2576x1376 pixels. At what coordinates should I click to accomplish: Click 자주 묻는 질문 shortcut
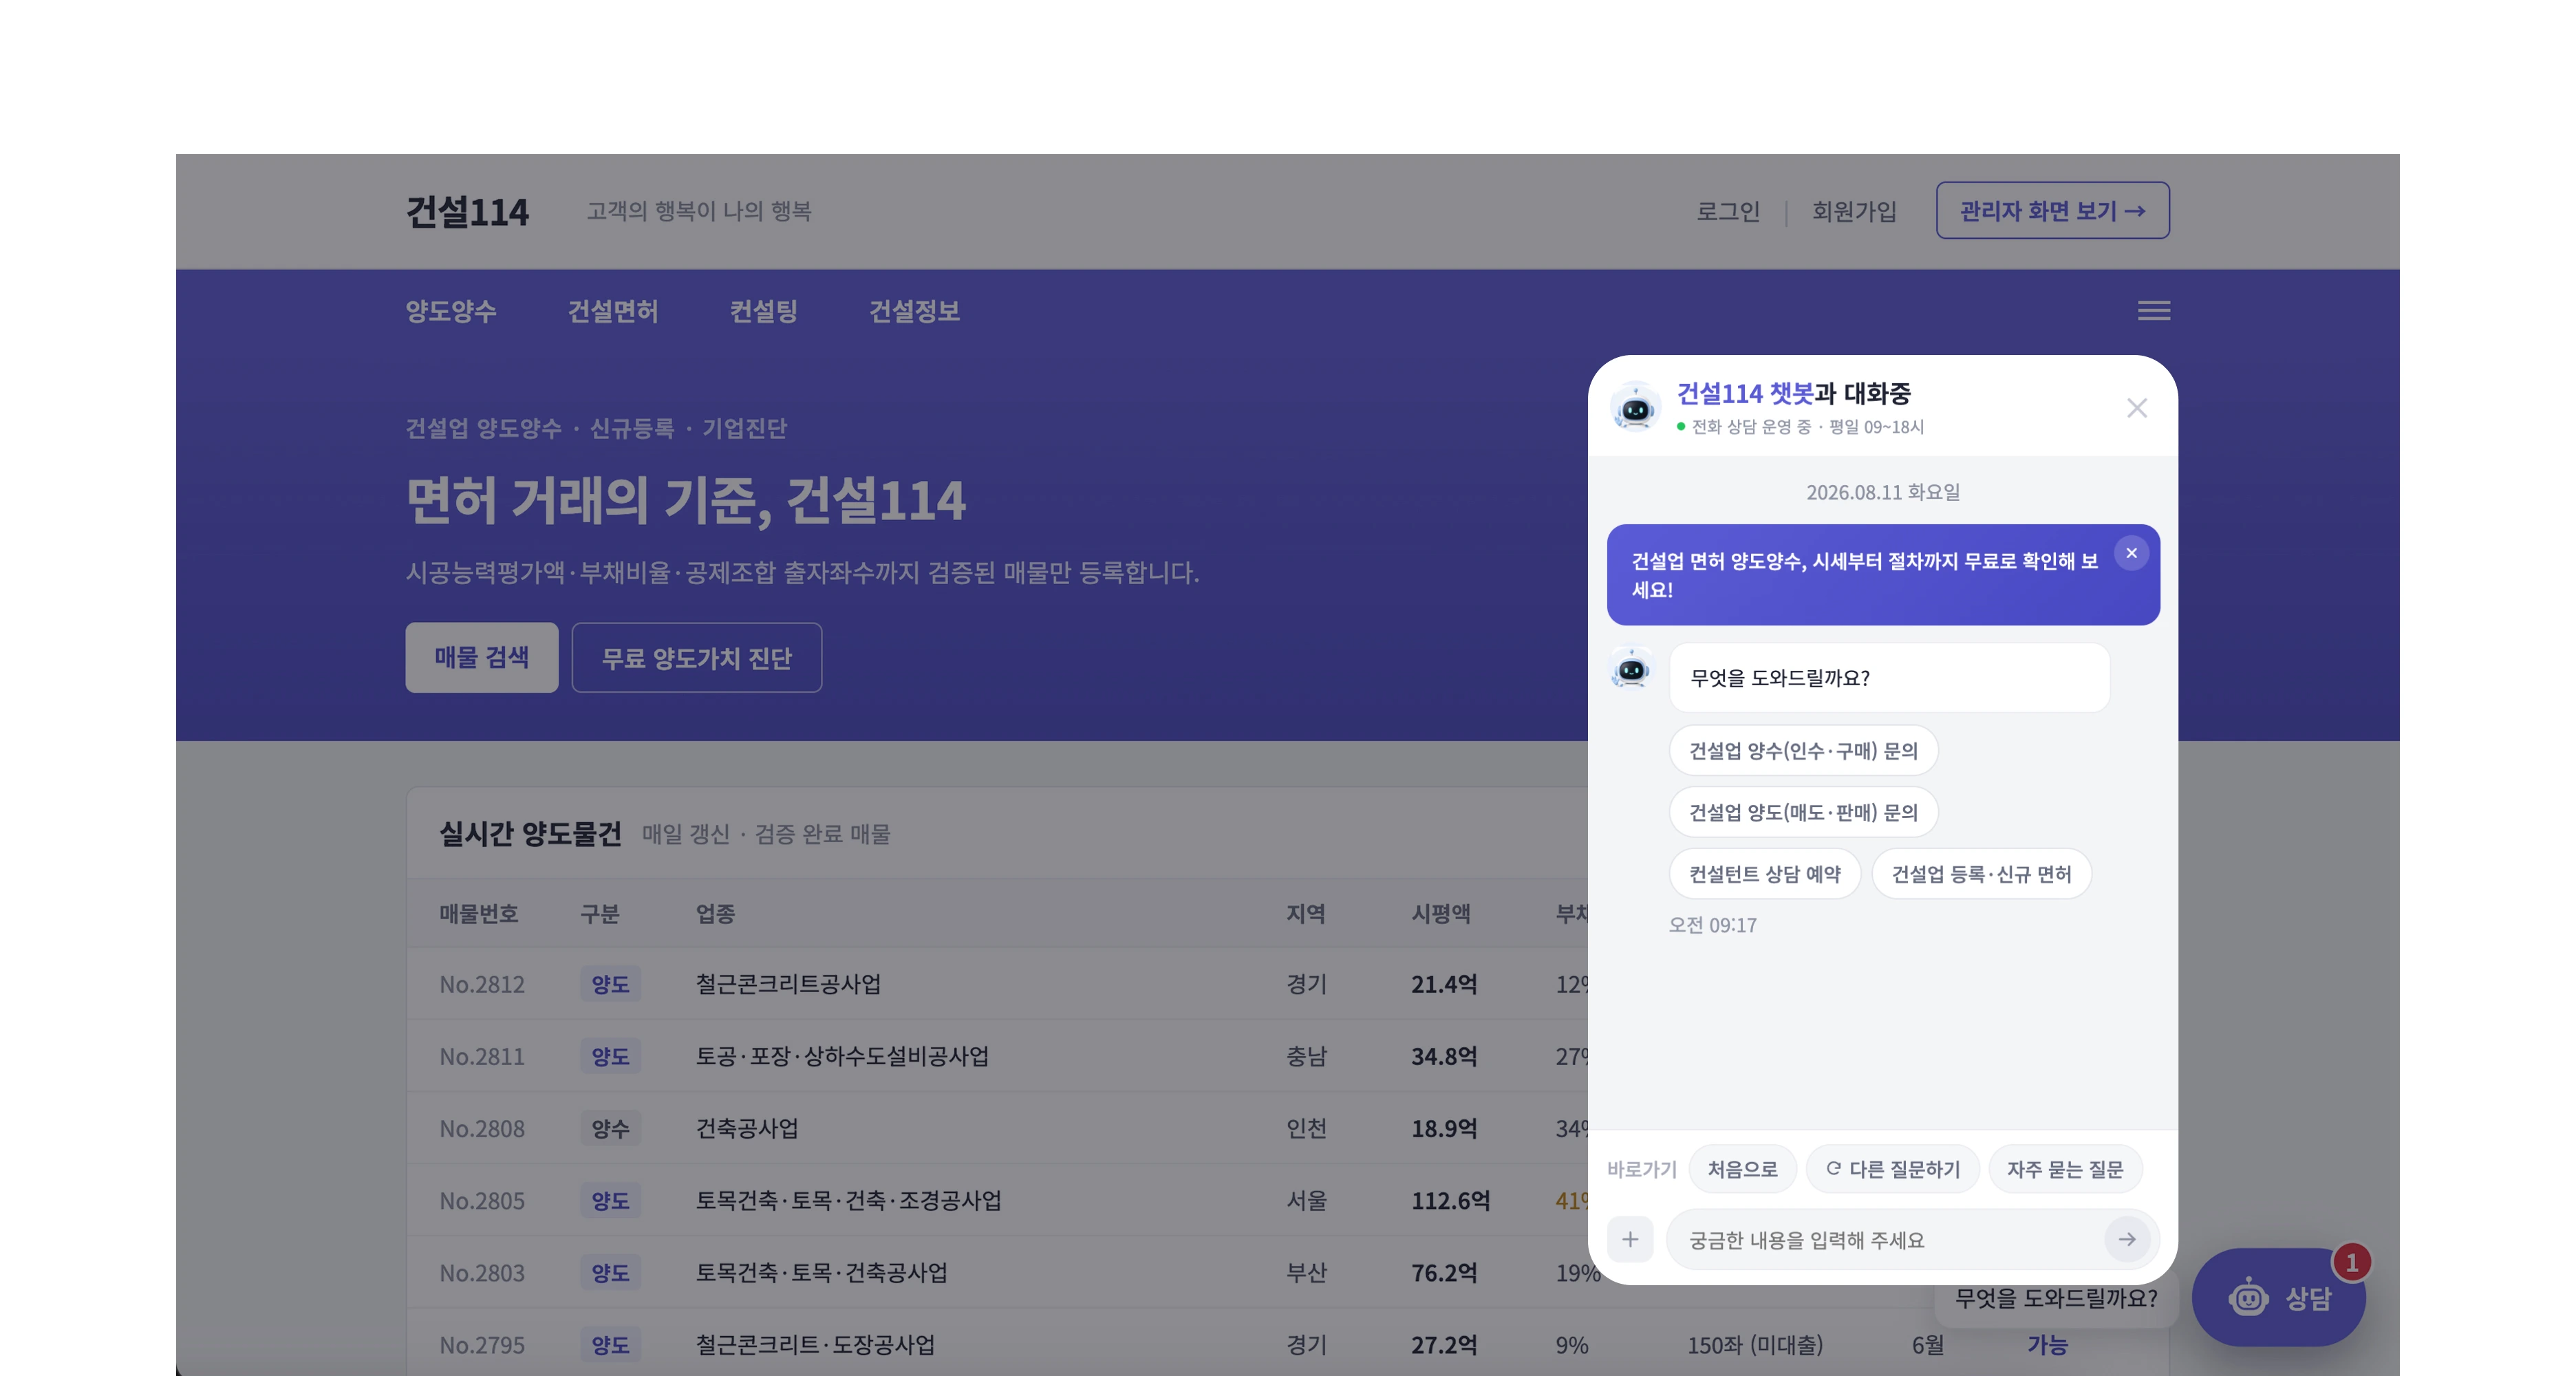pyautogui.click(x=2065, y=1169)
